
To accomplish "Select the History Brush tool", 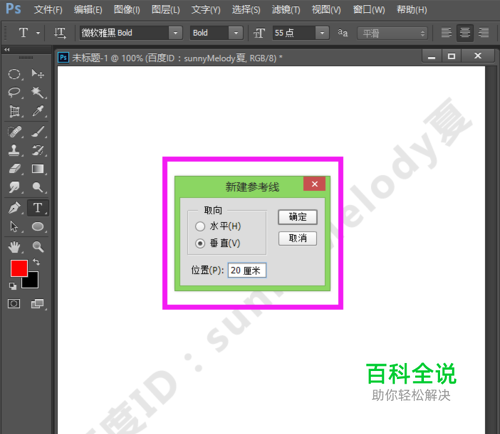I will [38, 150].
